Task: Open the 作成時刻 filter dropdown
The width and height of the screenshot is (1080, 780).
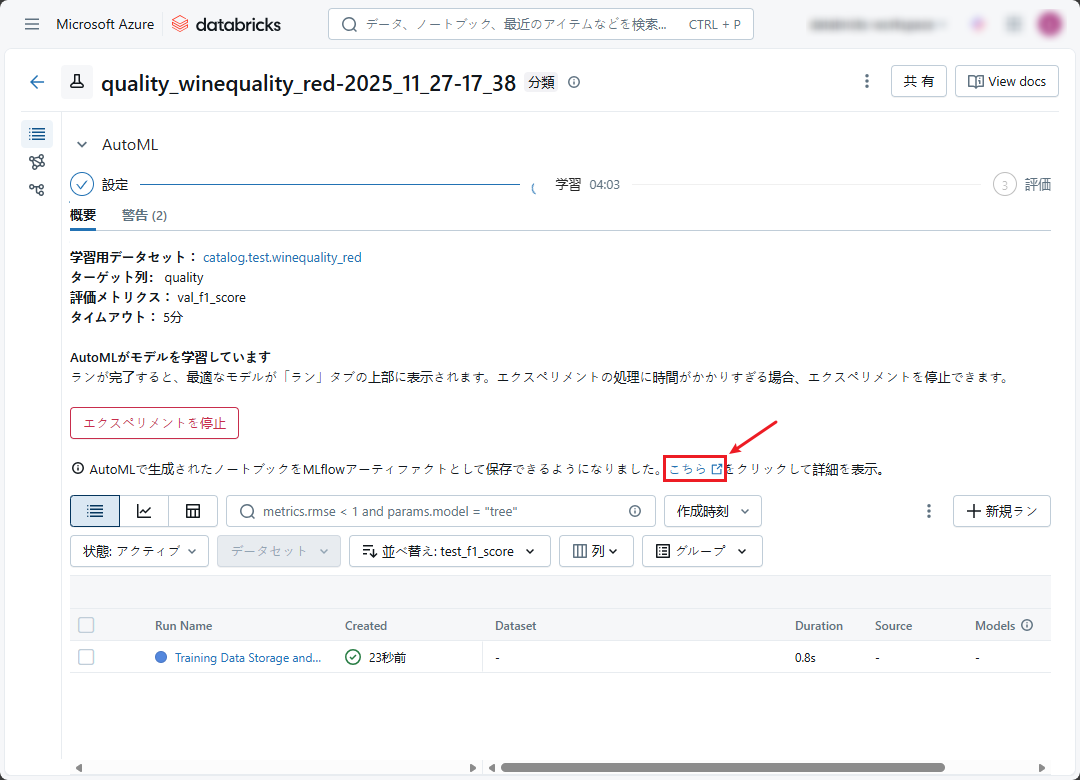Action: 712,511
